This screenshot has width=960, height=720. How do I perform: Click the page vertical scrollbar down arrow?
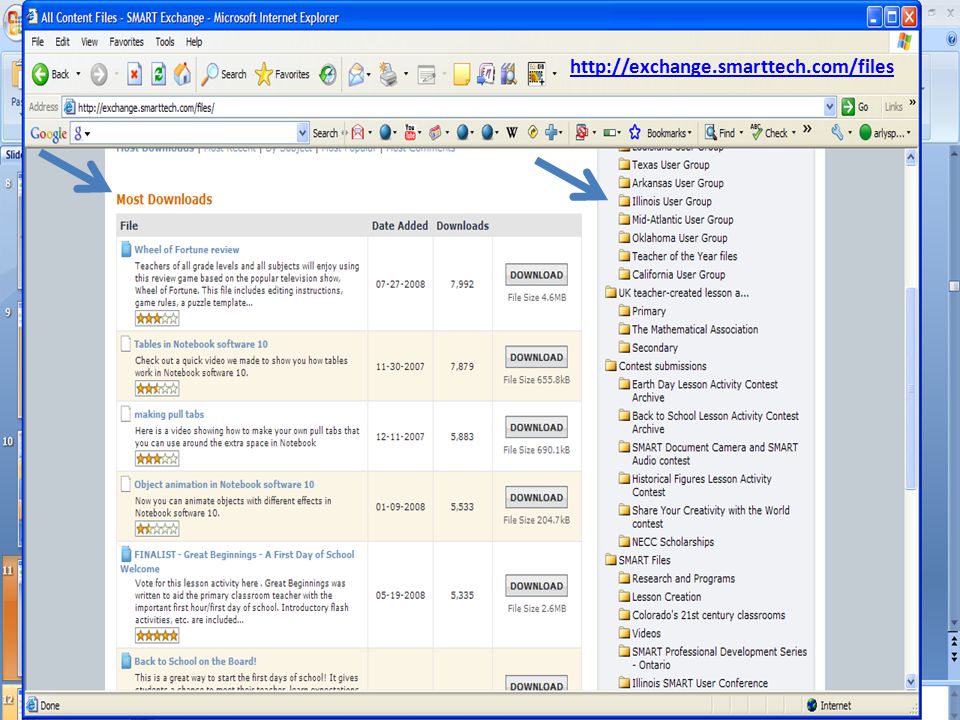pos(910,681)
